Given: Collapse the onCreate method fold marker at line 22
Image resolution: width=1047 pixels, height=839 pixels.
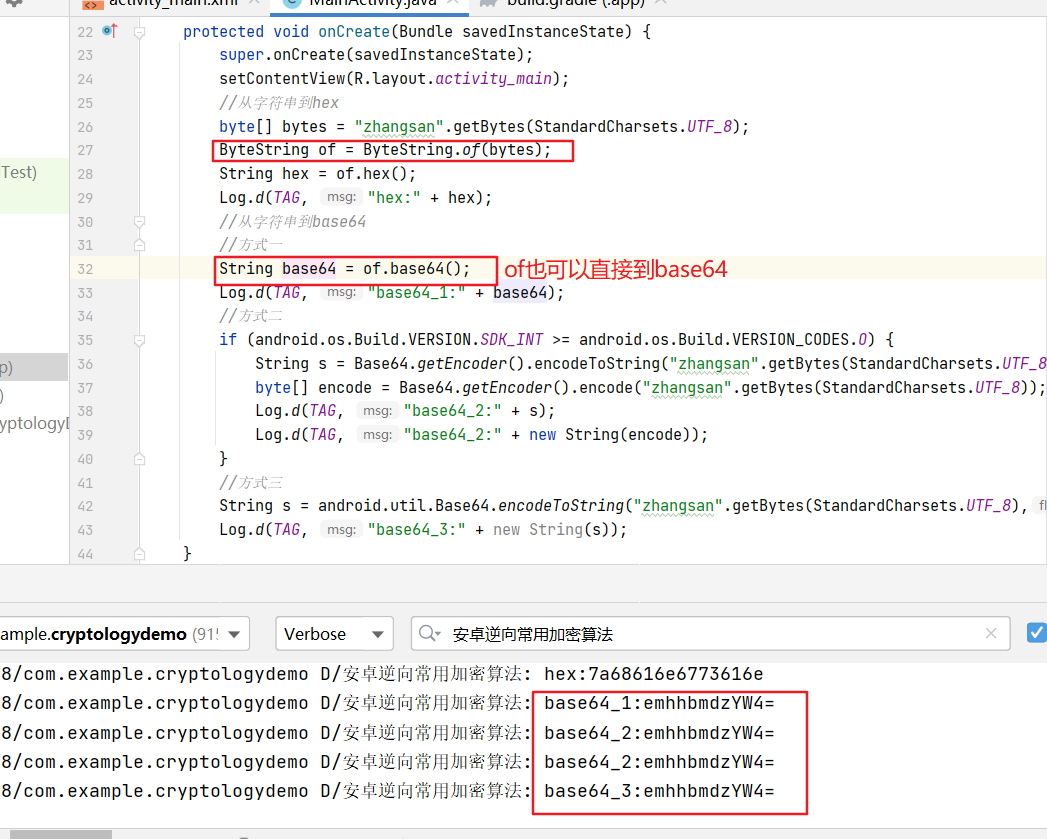Looking at the screenshot, I should coord(140,32).
